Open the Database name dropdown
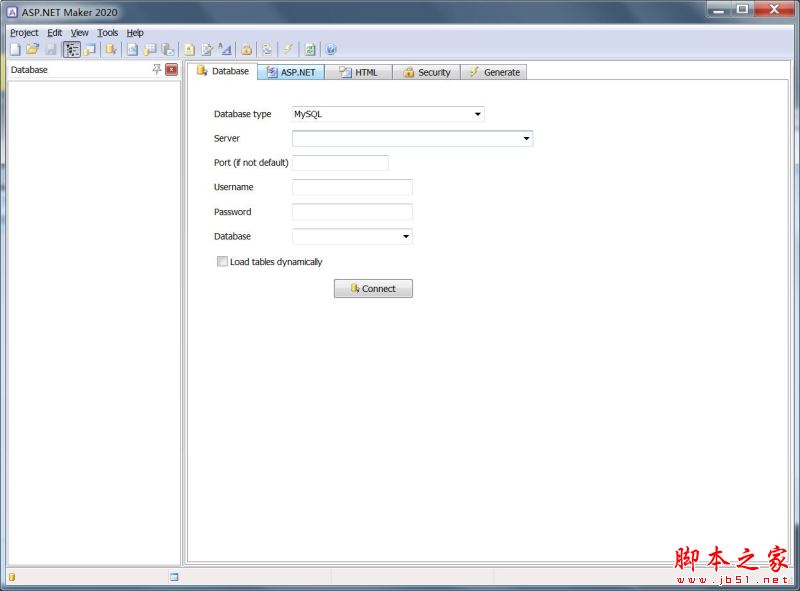 coord(404,236)
